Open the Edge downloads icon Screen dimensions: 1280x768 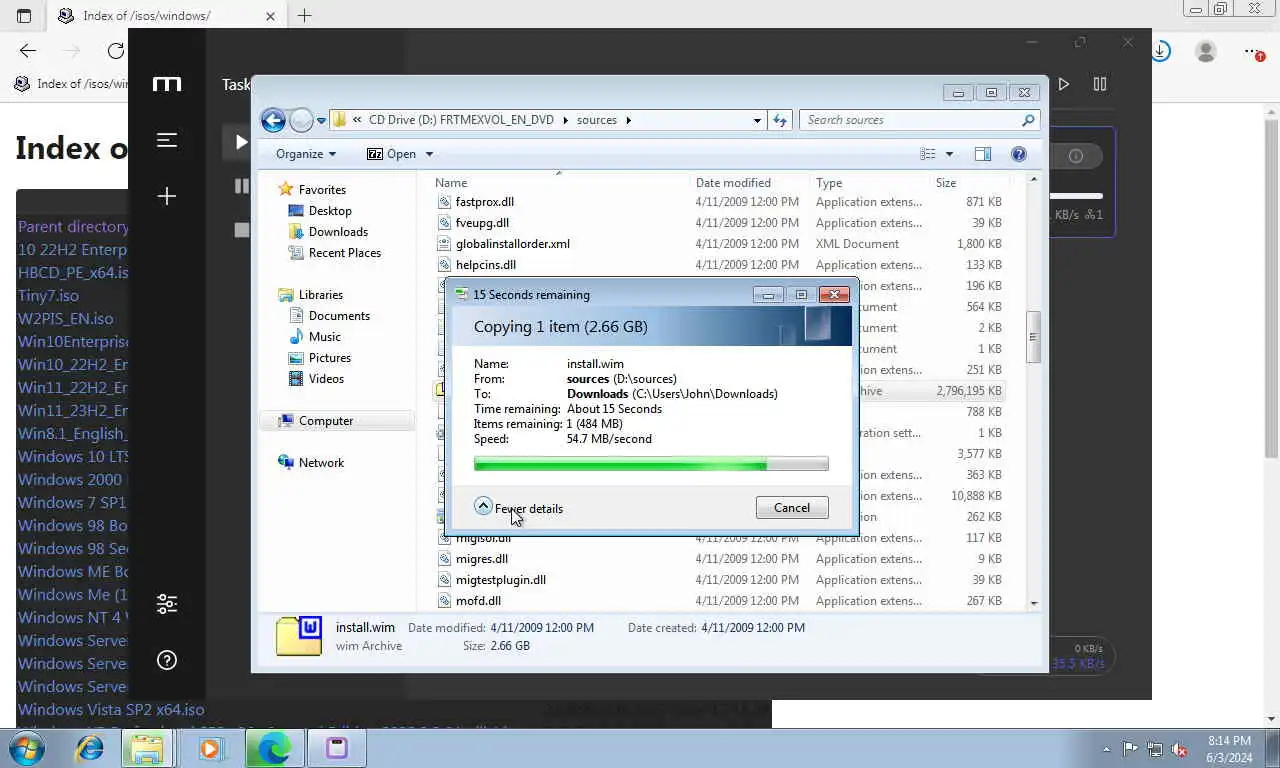point(1161,51)
